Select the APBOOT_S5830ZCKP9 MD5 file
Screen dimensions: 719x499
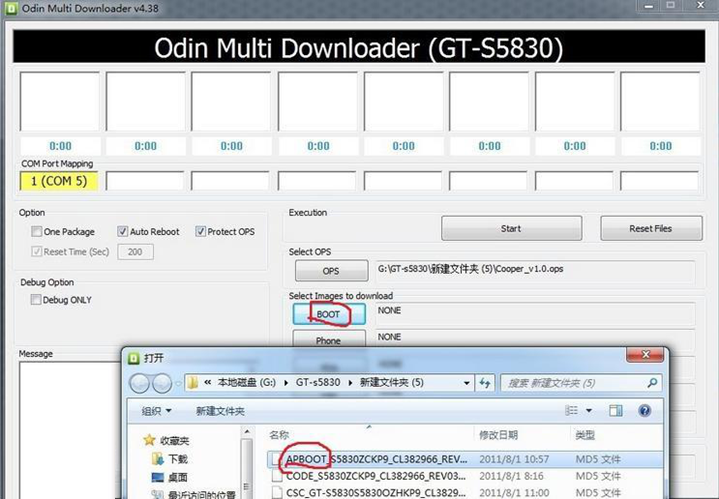click(x=465, y=459)
